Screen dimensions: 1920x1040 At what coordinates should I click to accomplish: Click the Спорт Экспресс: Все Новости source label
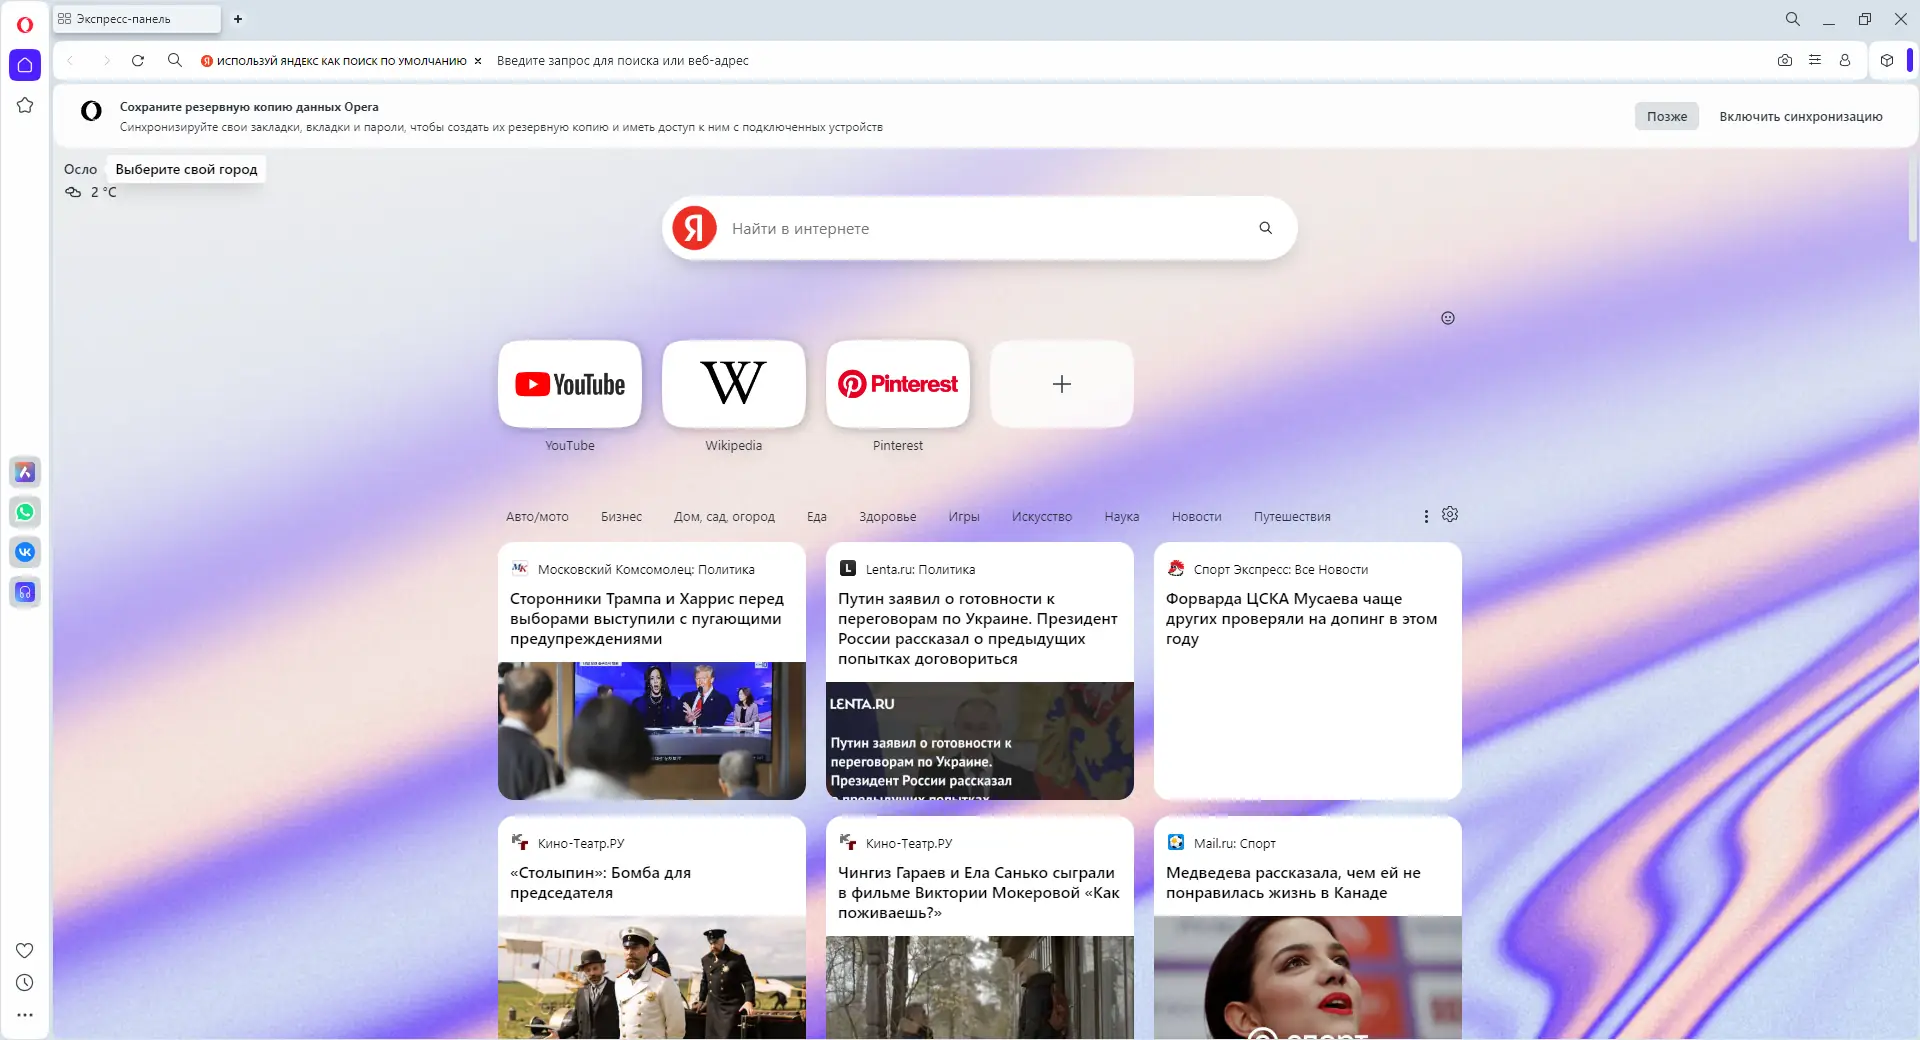click(1281, 570)
